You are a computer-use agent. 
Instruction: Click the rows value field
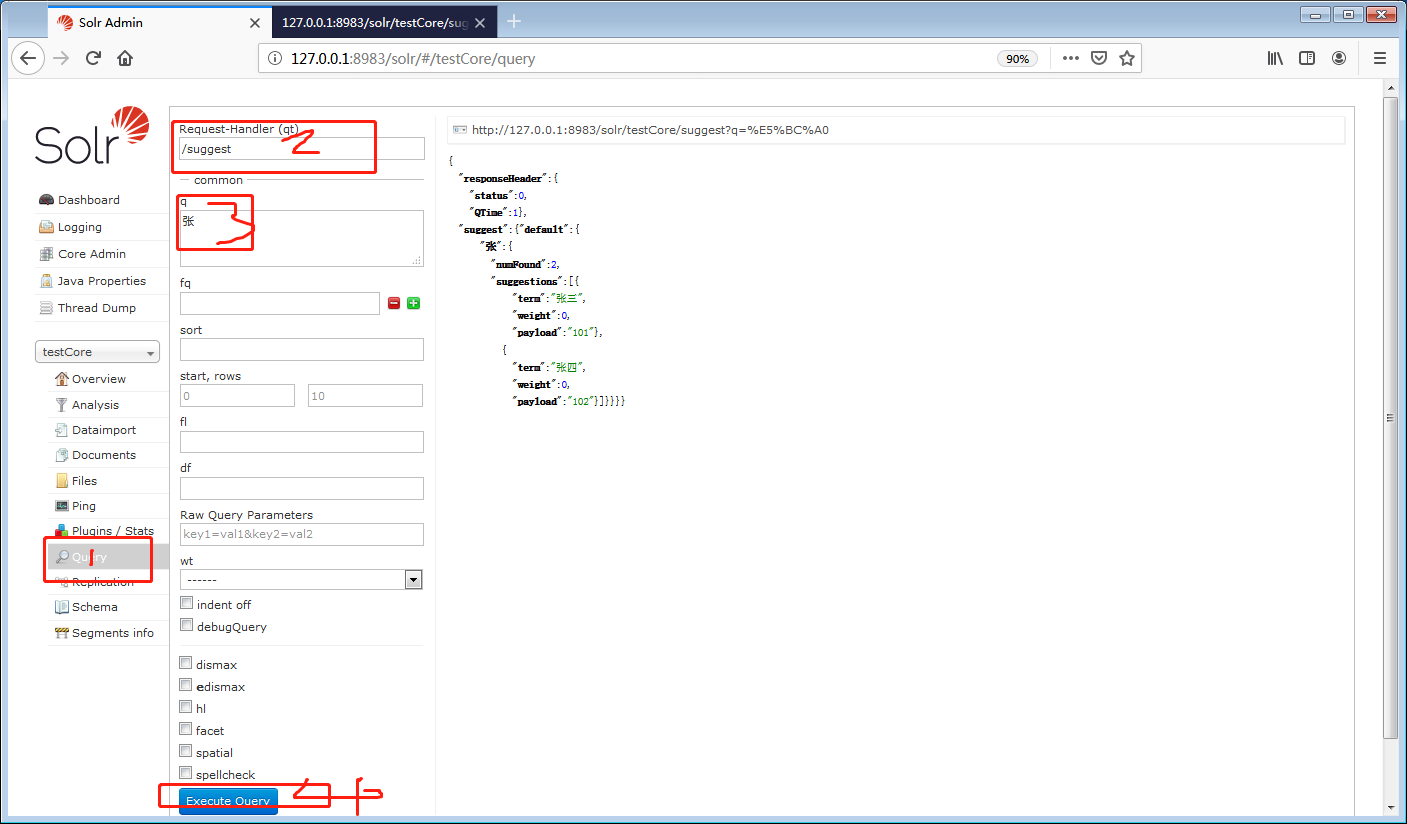click(x=365, y=396)
